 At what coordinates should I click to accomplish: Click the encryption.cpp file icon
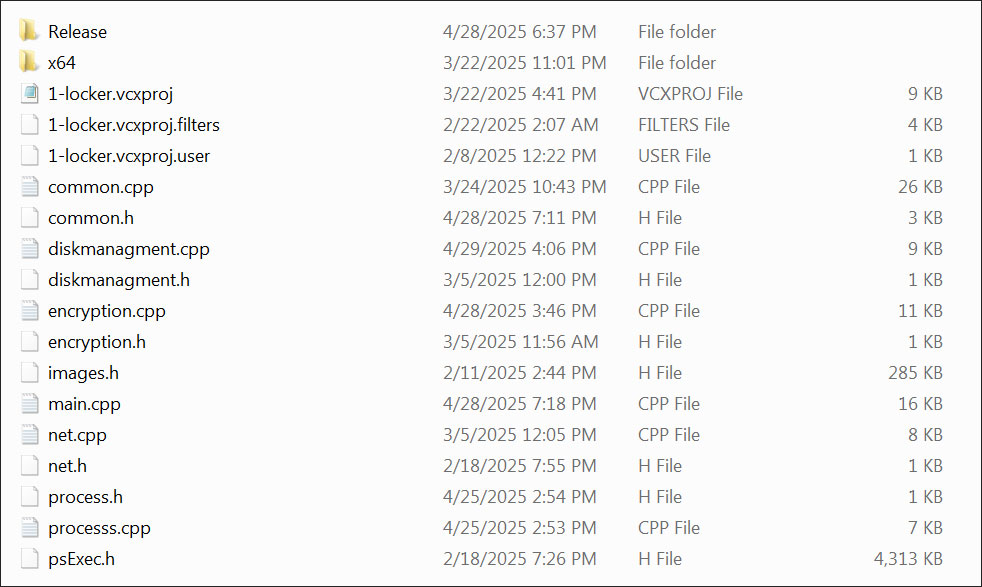click(29, 311)
